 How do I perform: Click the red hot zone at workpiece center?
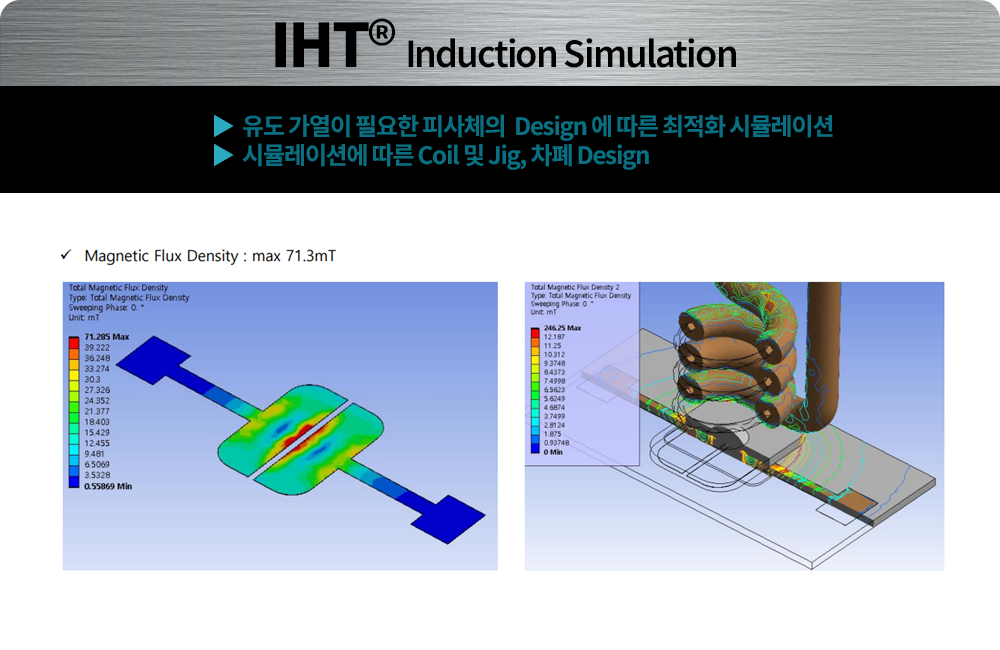click(x=299, y=440)
